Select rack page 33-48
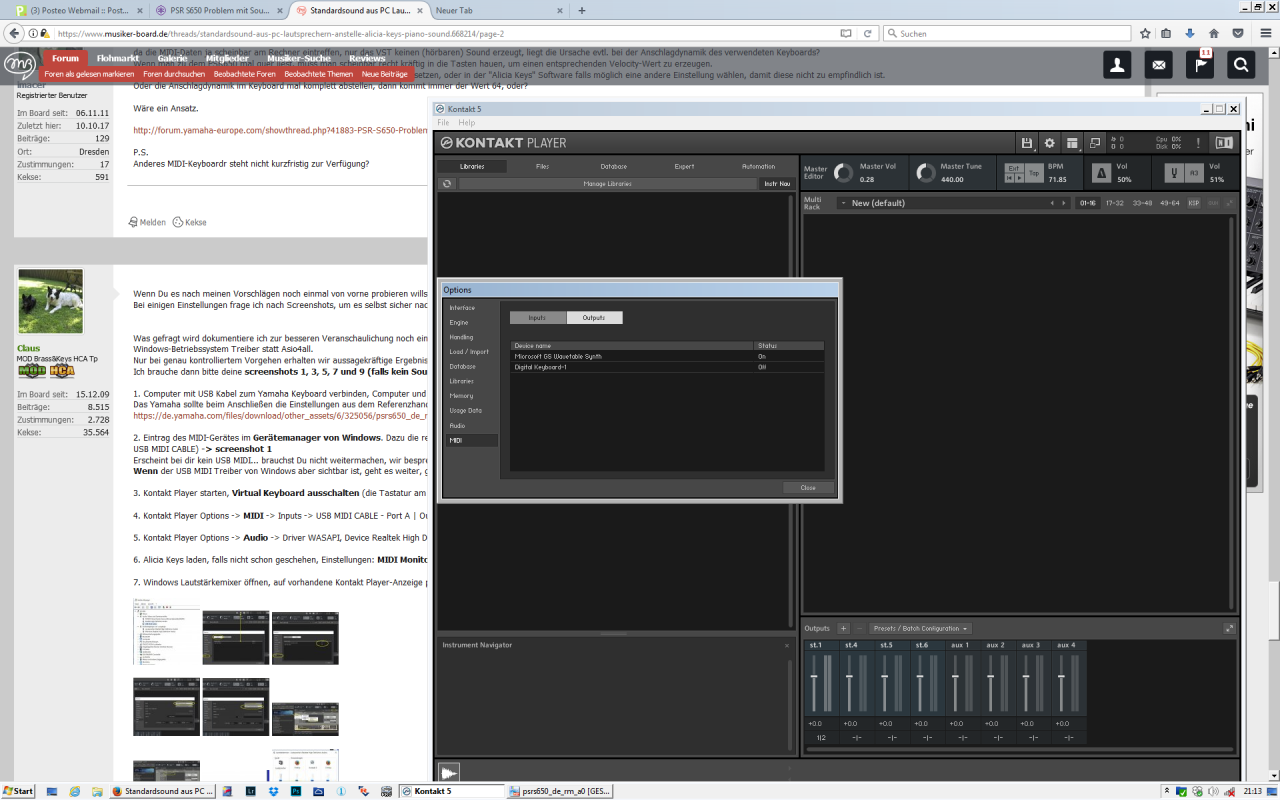1280x800 pixels. [x=1141, y=203]
